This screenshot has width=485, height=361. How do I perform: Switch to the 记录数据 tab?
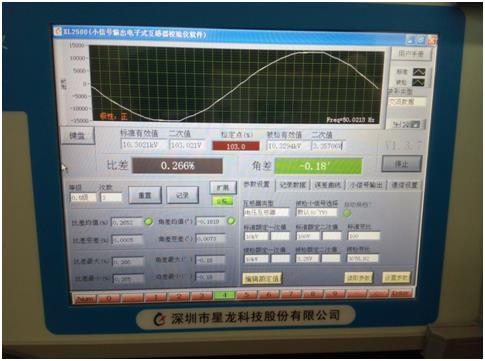point(293,185)
